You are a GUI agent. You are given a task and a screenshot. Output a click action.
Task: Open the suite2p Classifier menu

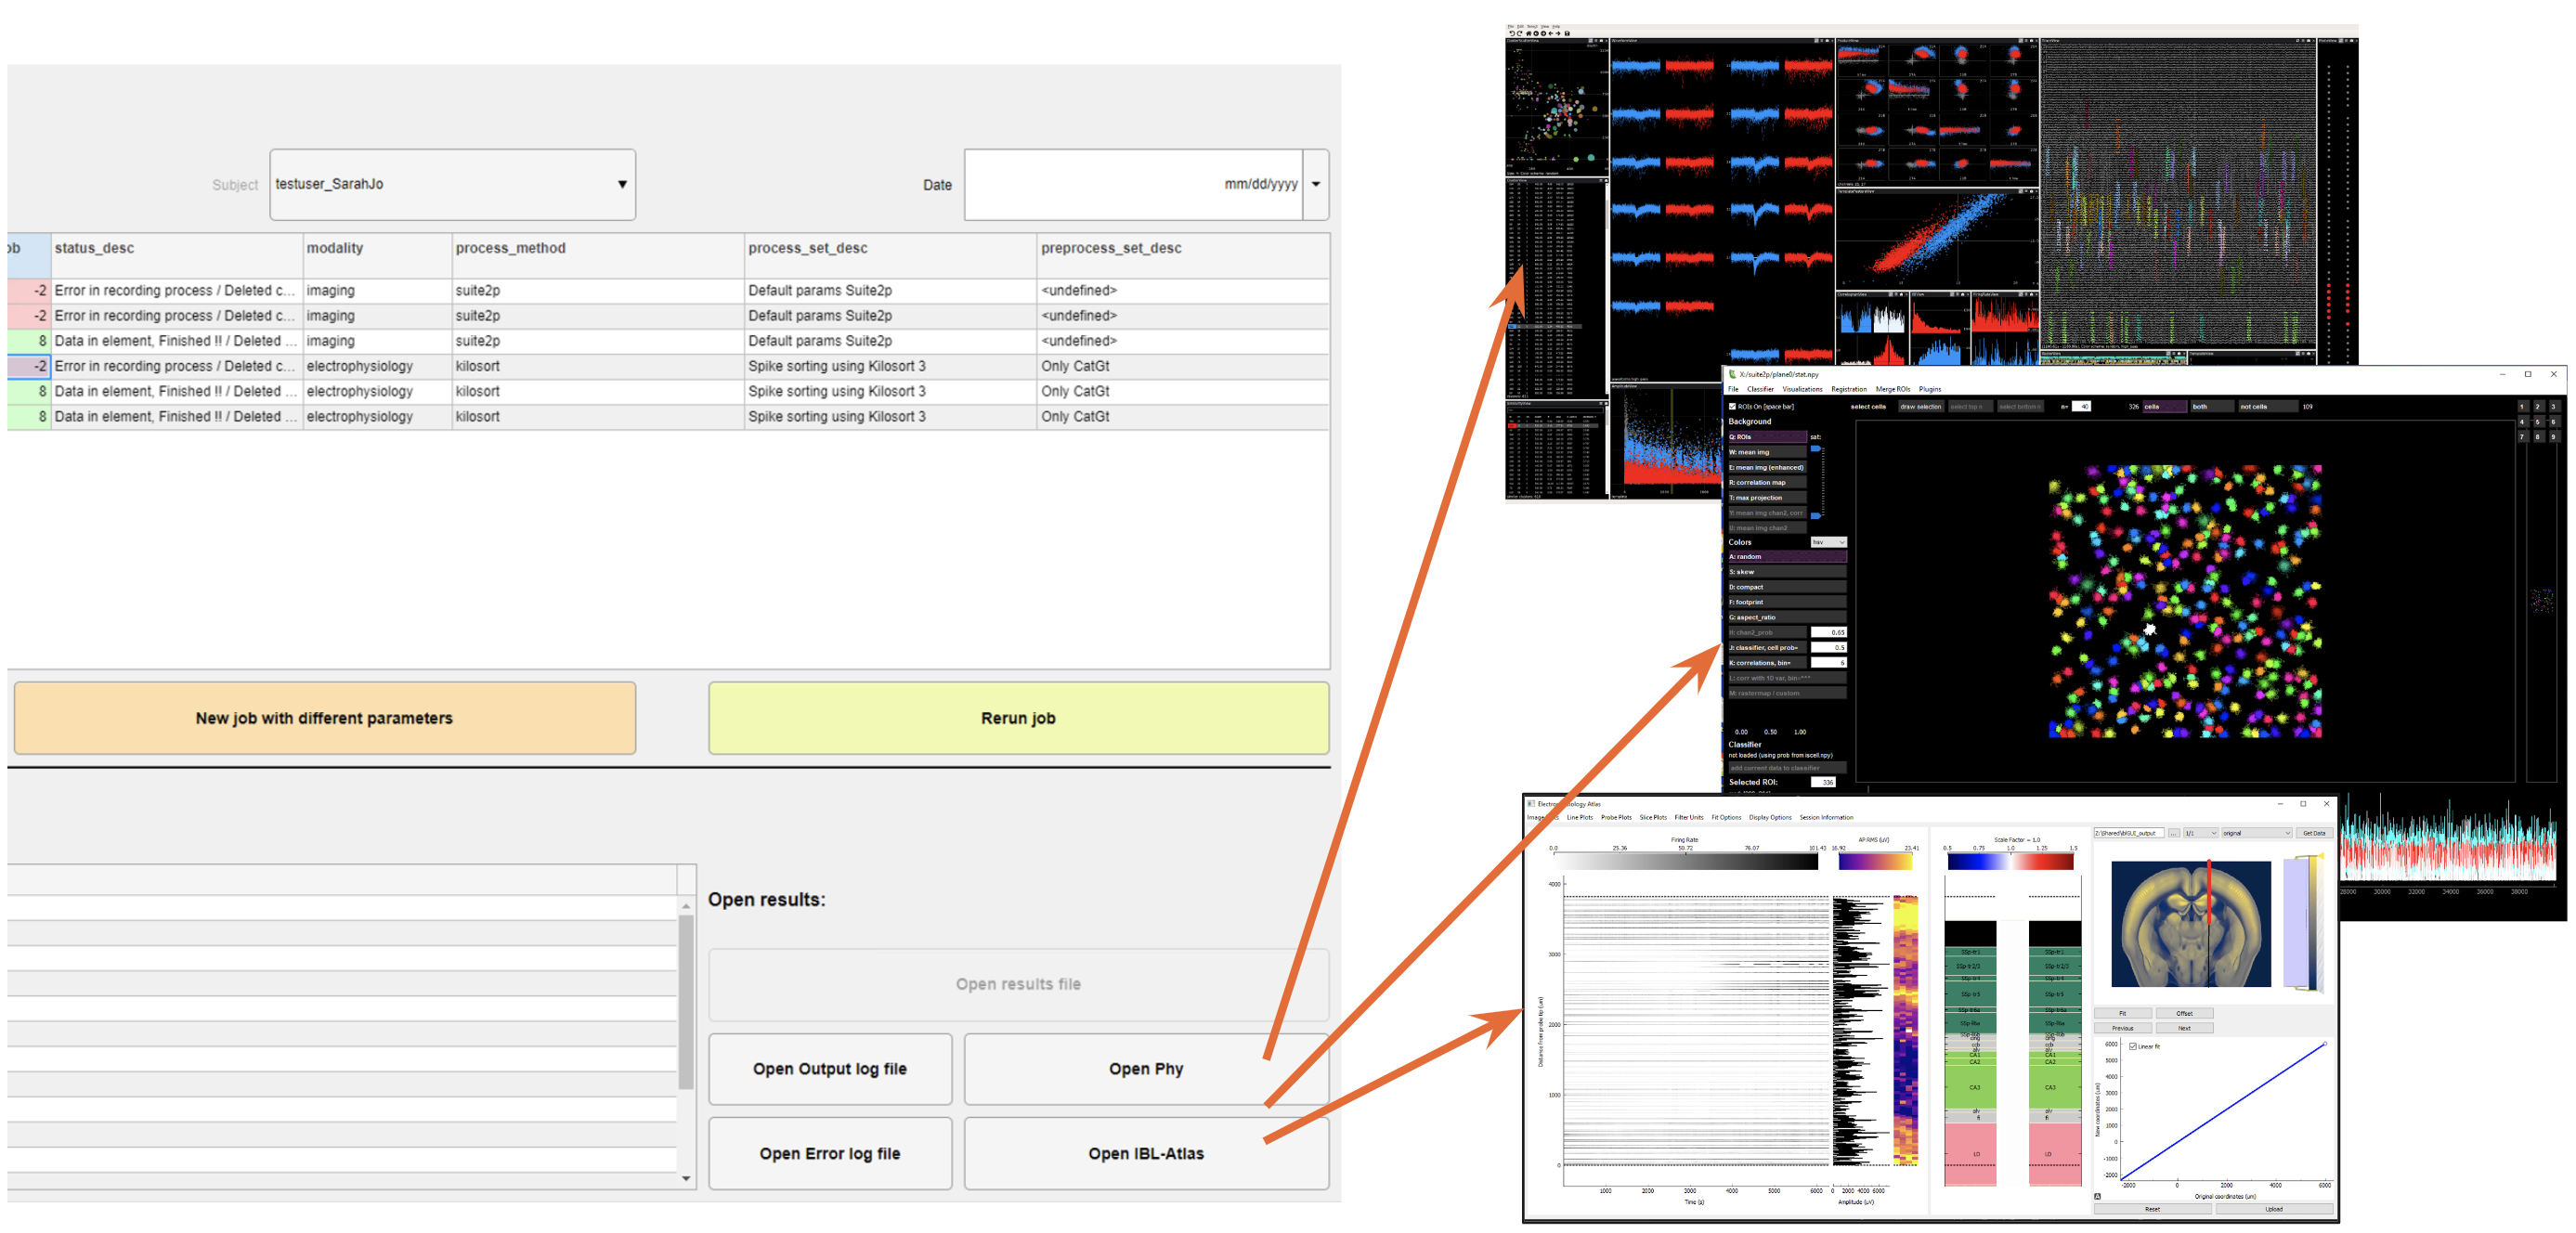tap(1761, 390)
